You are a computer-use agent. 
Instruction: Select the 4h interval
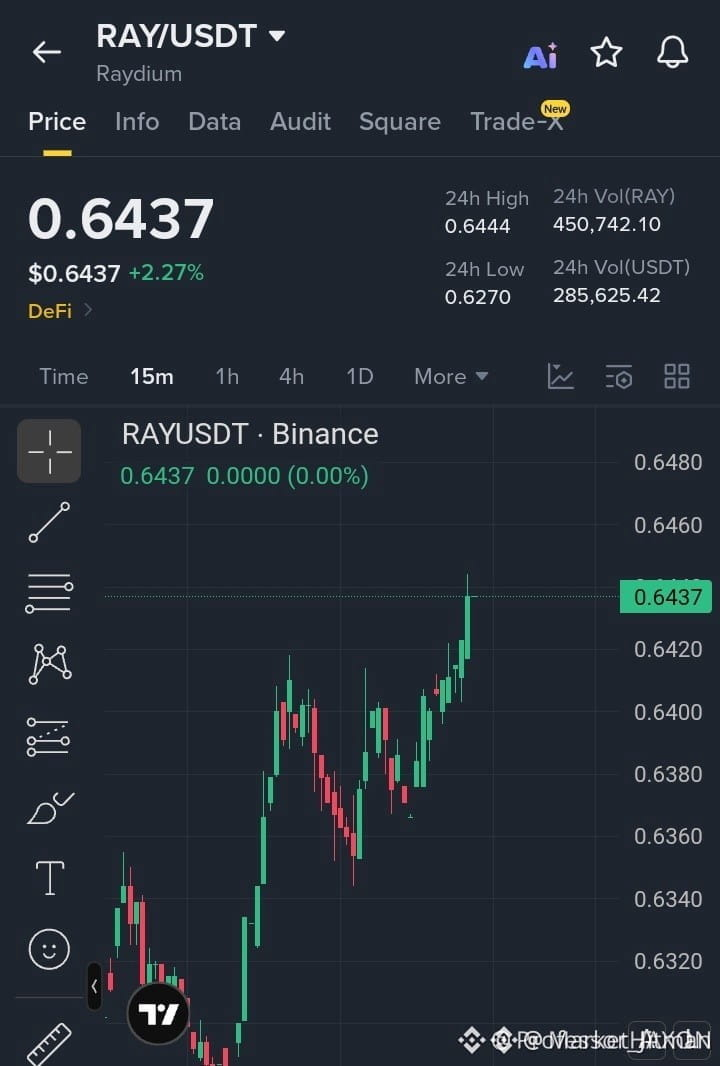(x=291, y=377)
